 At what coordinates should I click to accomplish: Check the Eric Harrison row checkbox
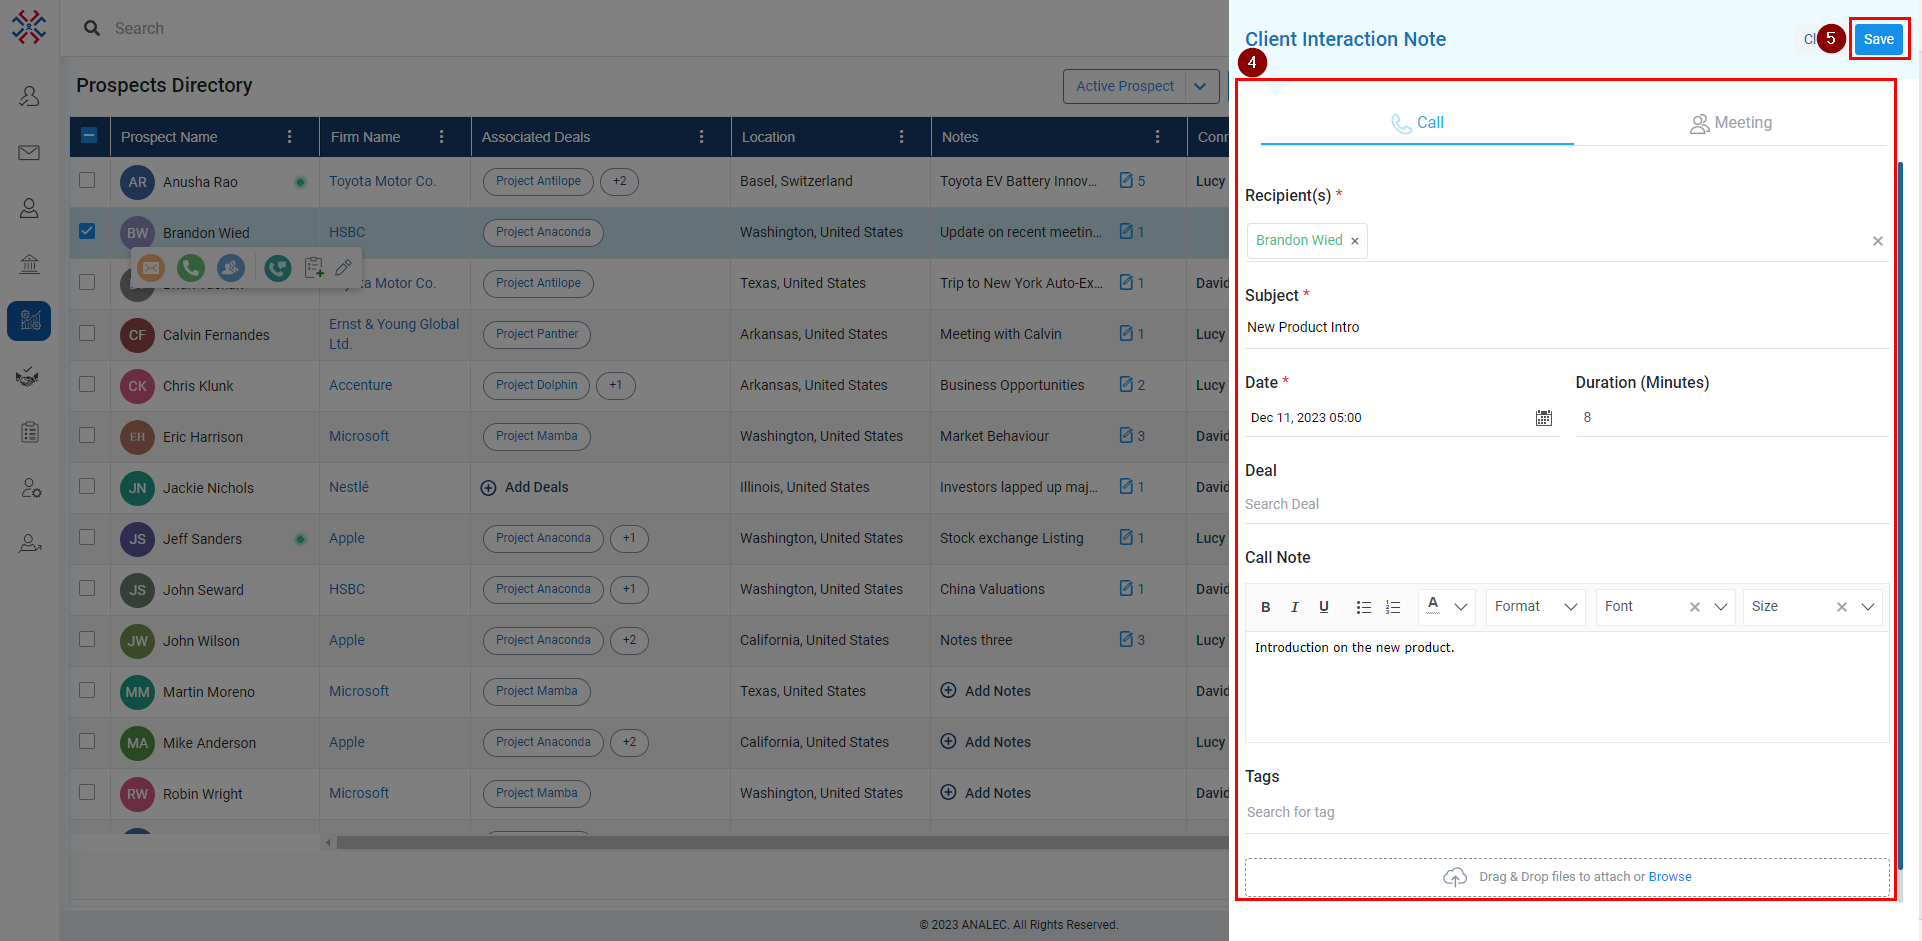[x=87, y=435]
